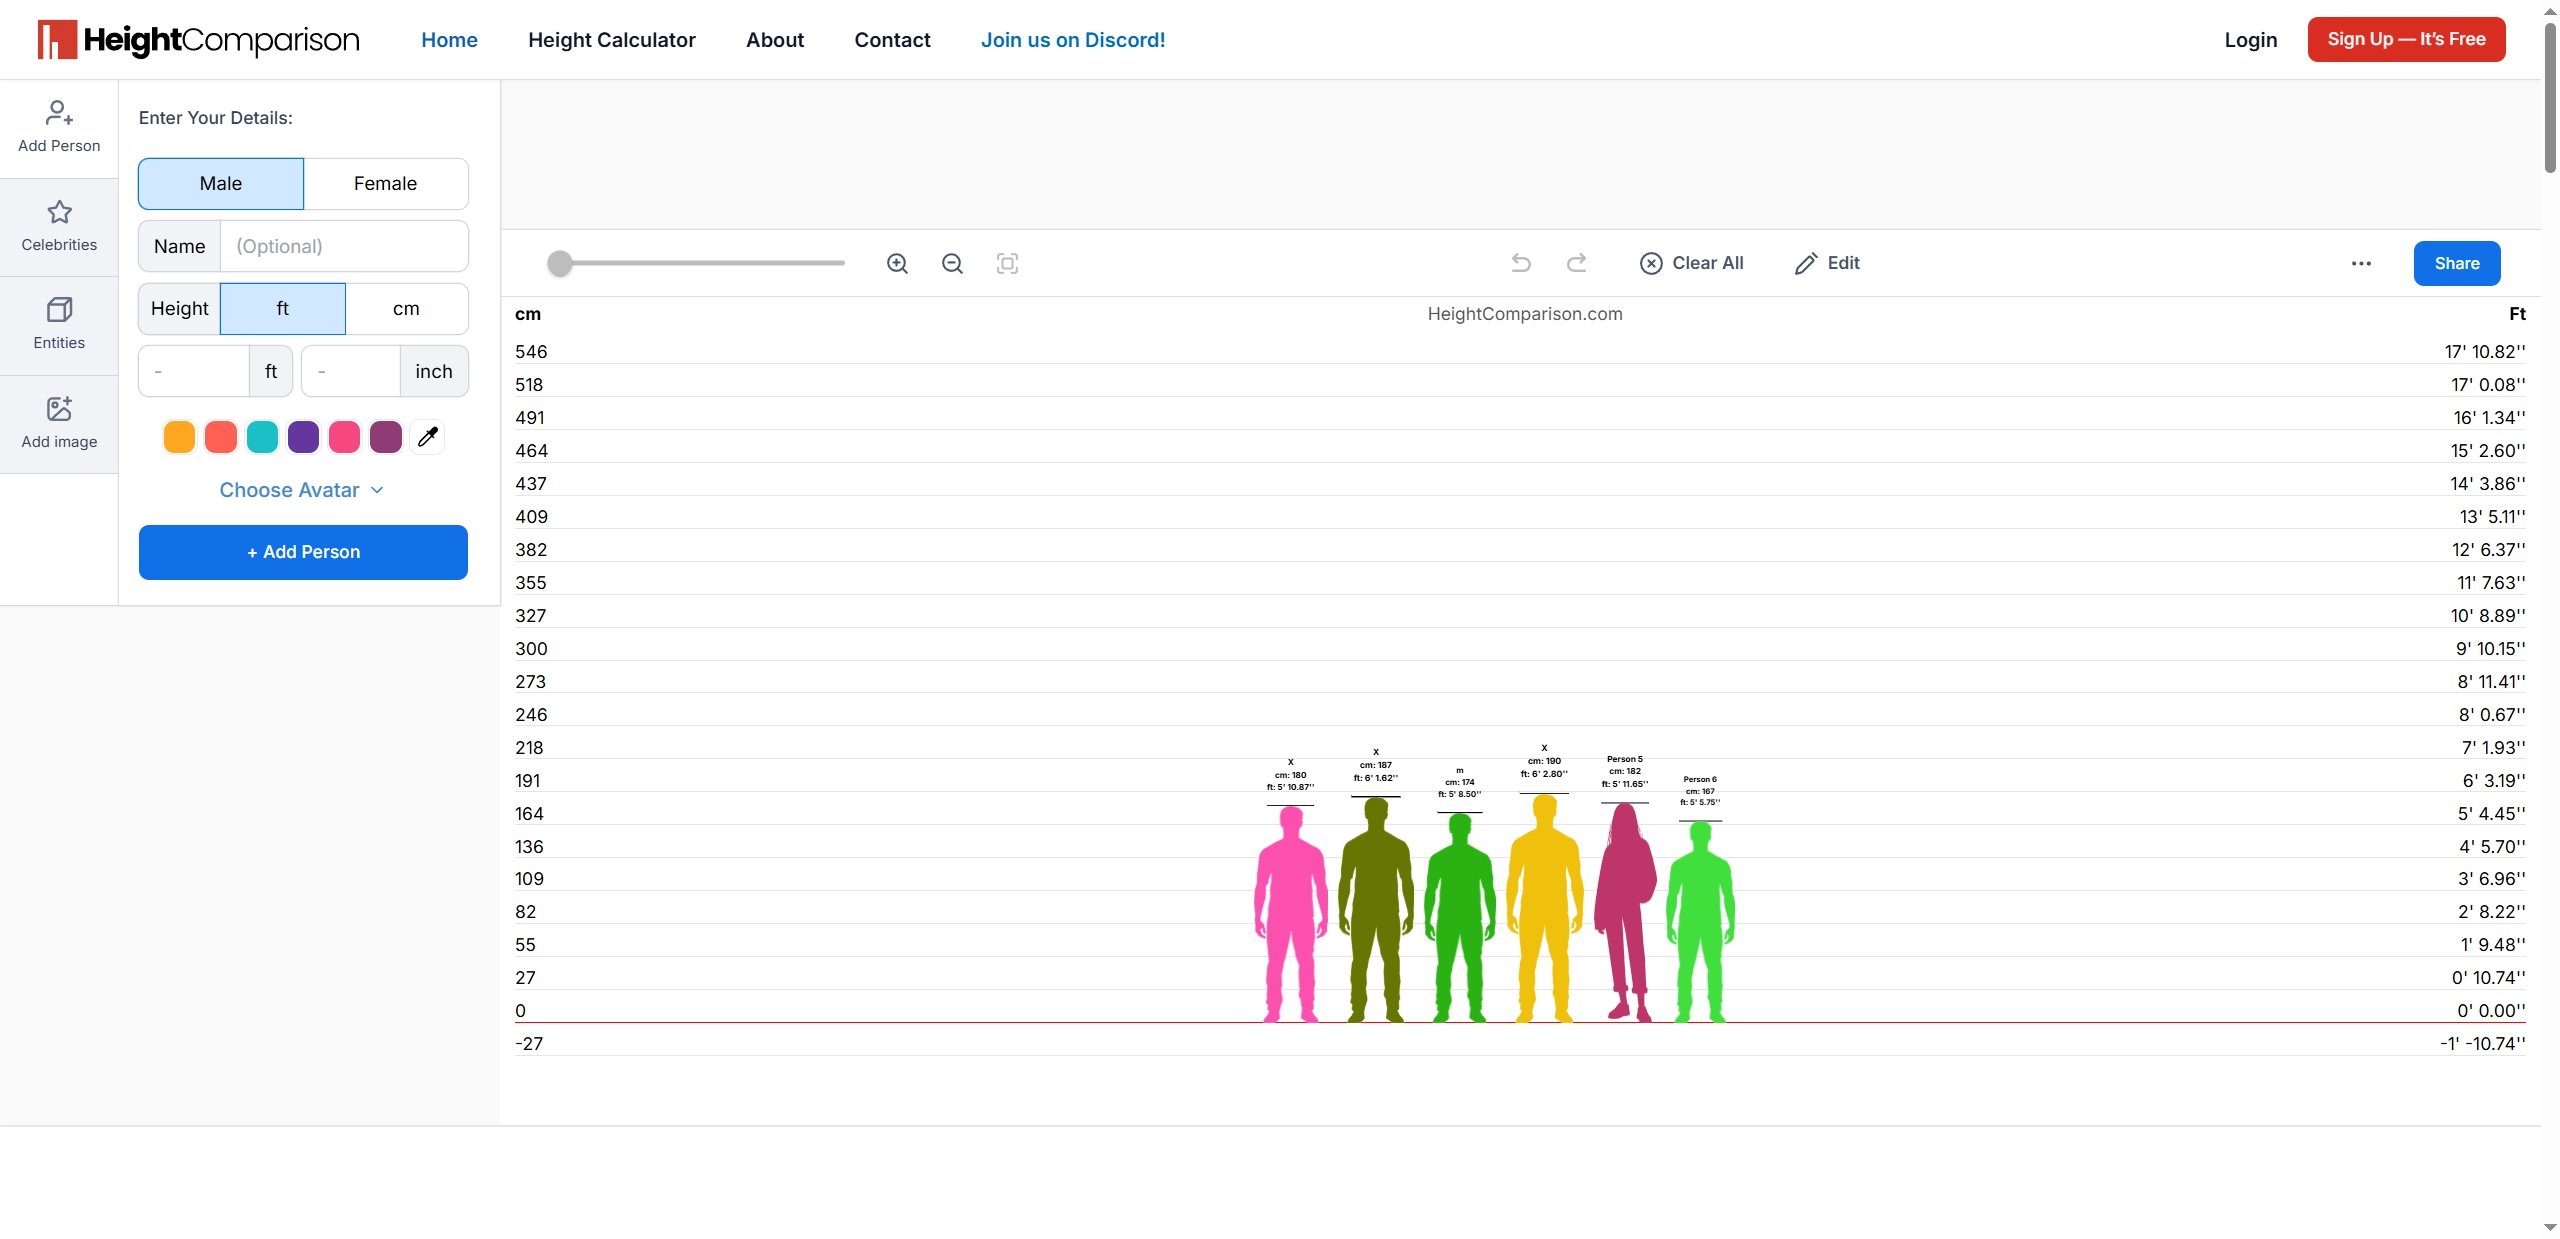Open the Entities sidebar panel

(59, 325)
